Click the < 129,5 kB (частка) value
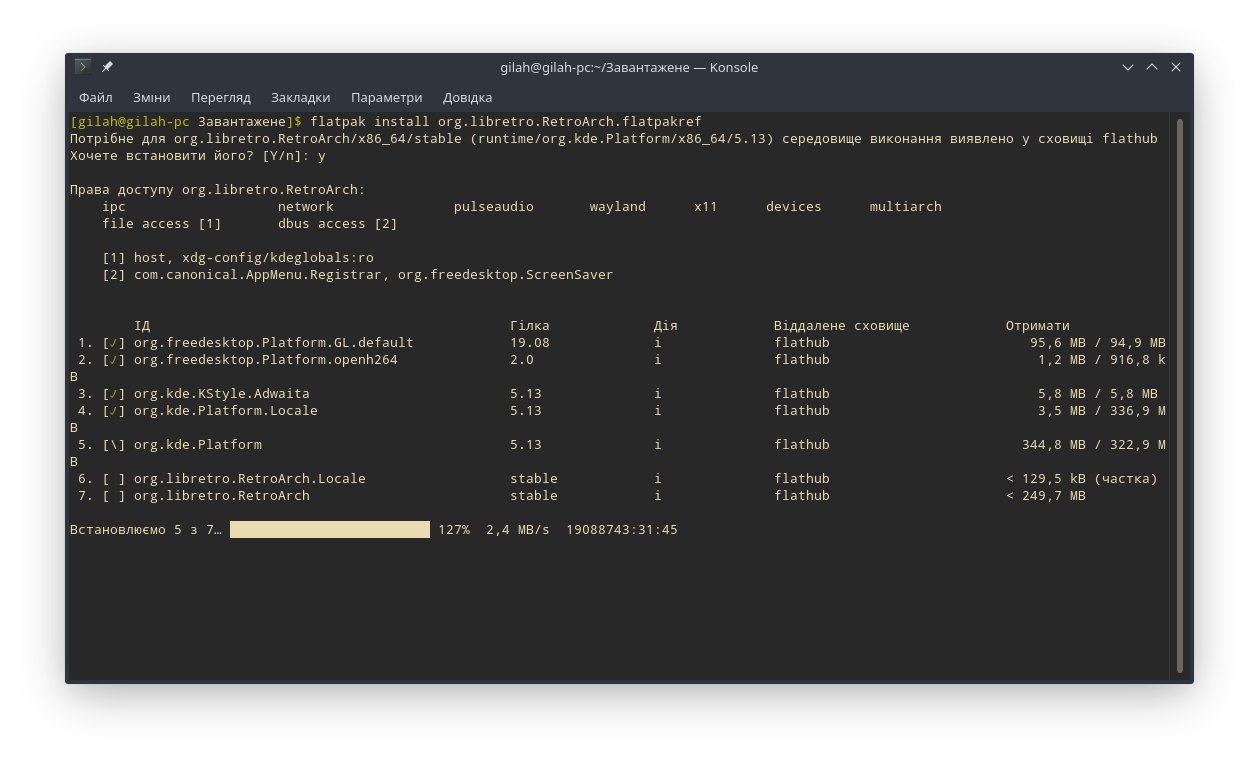 pos(1081,478)
